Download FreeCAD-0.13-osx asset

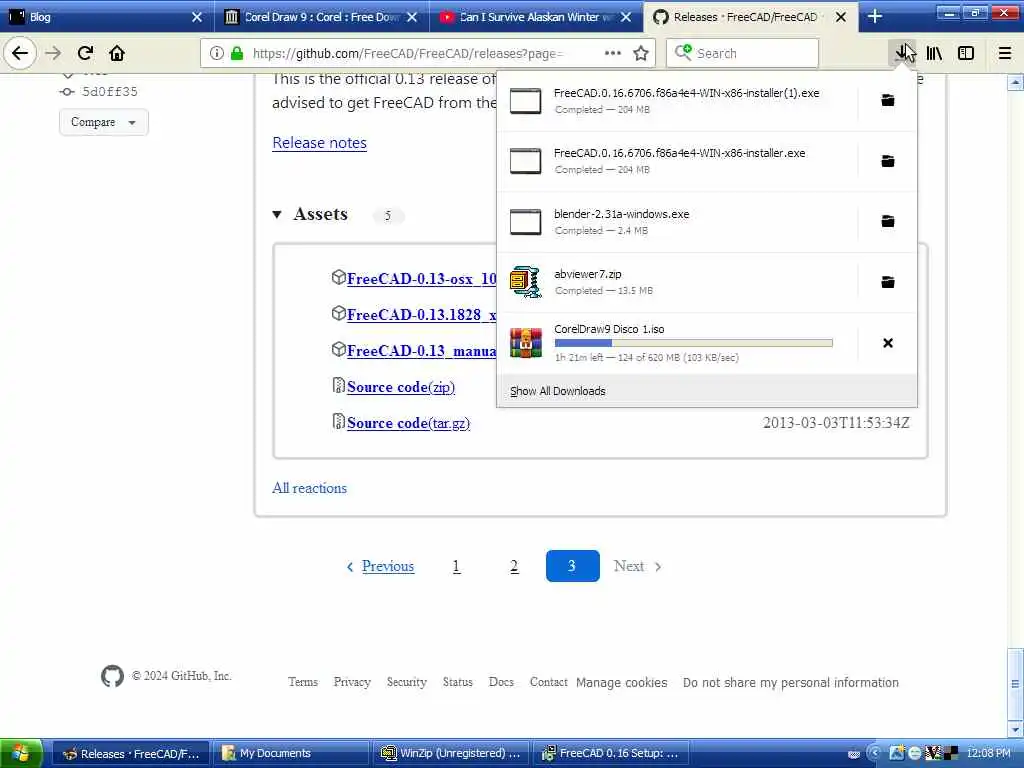click(421, 279)
